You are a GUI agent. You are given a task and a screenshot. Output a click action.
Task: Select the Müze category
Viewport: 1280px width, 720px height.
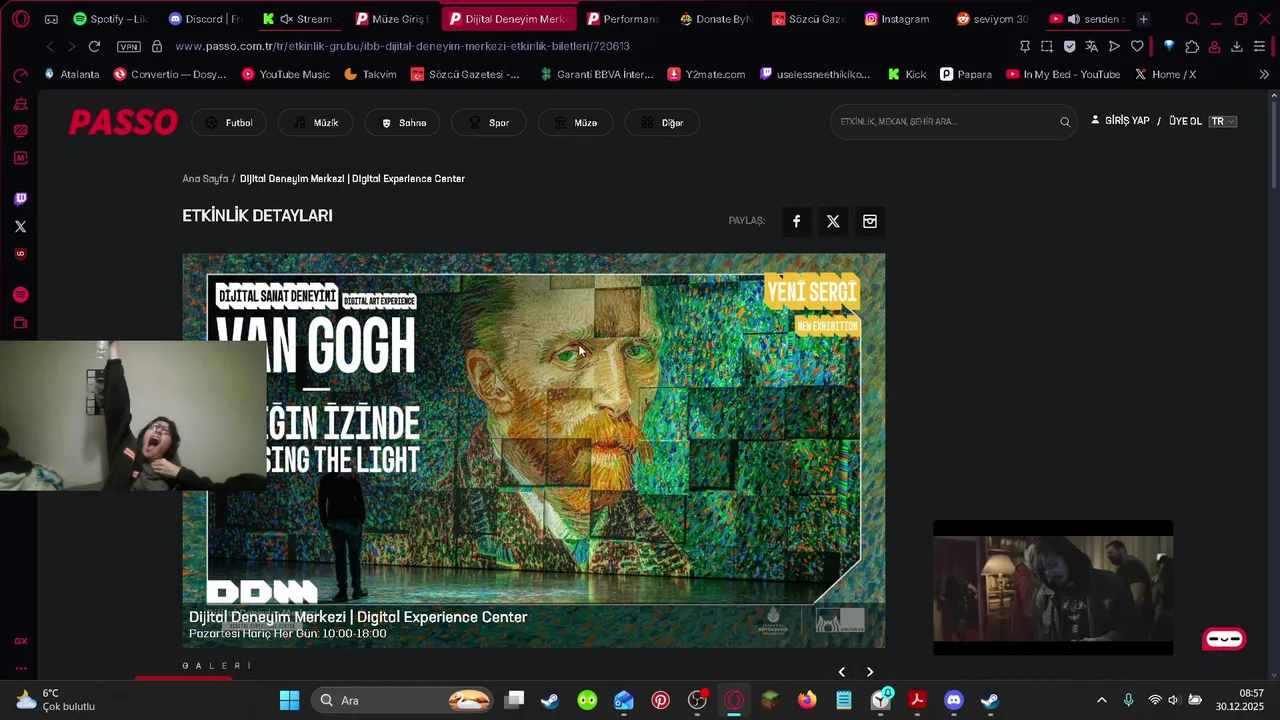pyautogui.click(x=575, y=123)
